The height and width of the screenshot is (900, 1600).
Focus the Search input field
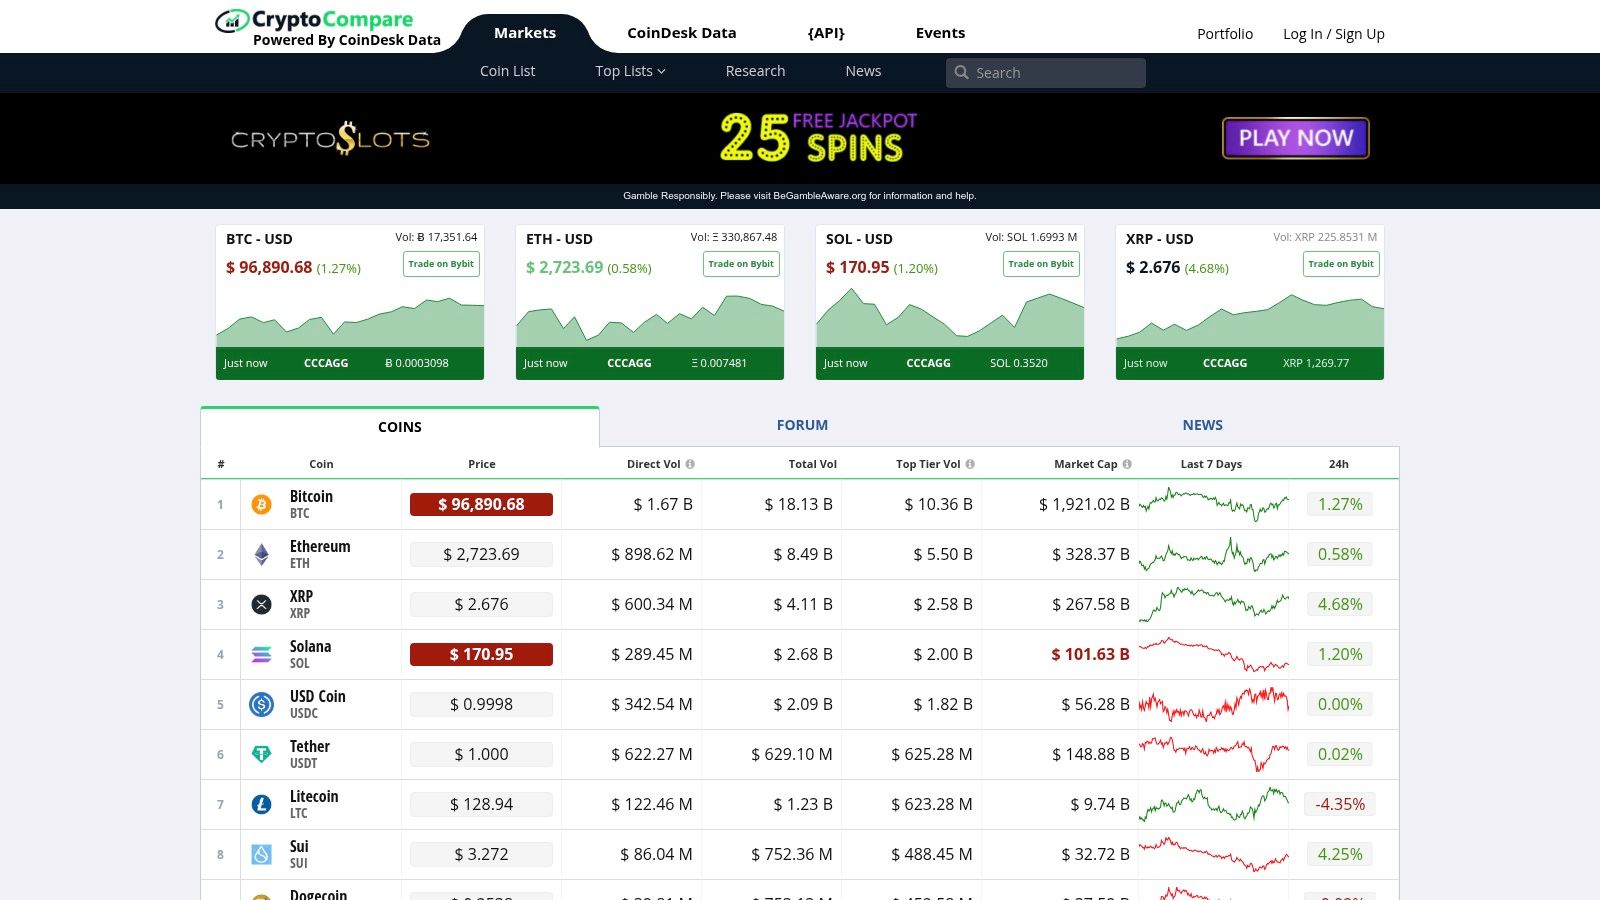(x=1046, y=73)
